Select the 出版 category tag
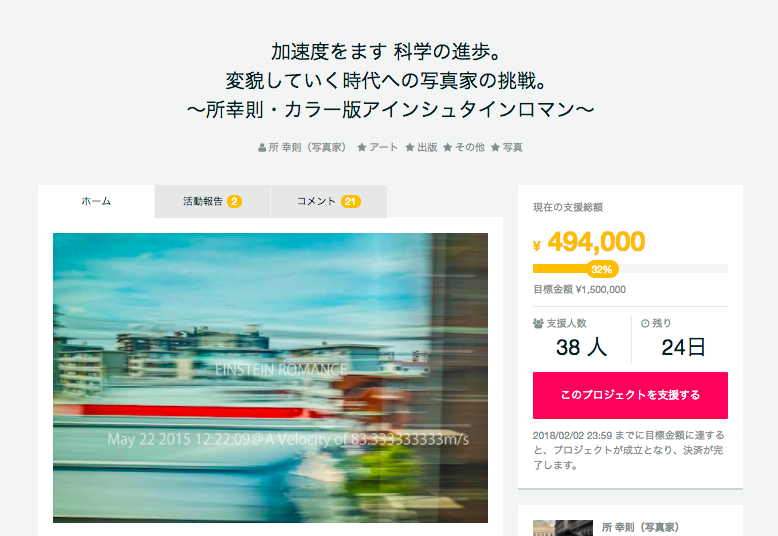The image size is (778, 536). [427, 147]
